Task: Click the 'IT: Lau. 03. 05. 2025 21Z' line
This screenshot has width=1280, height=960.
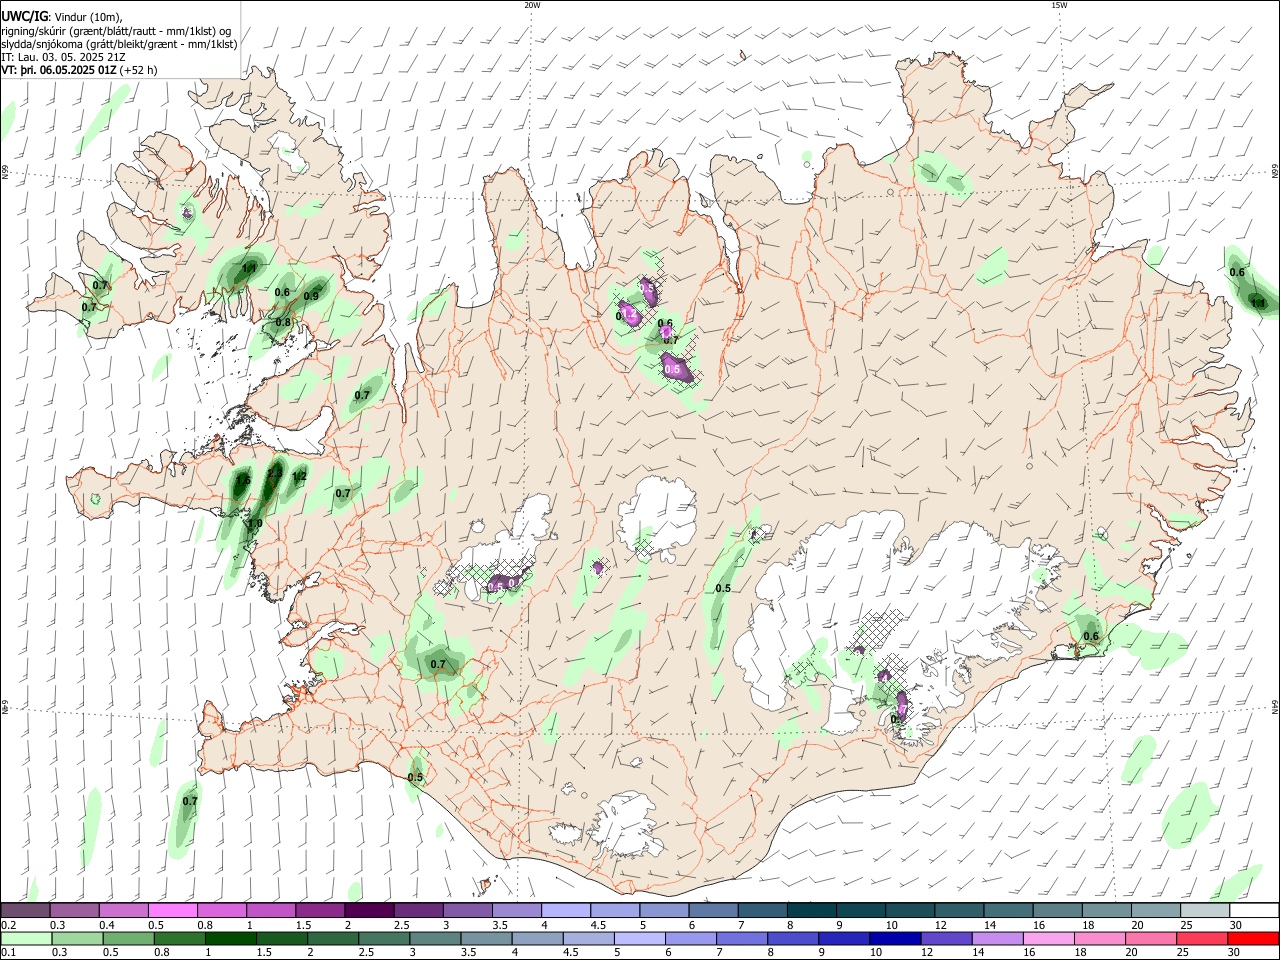Action: [x=63, y=57]
